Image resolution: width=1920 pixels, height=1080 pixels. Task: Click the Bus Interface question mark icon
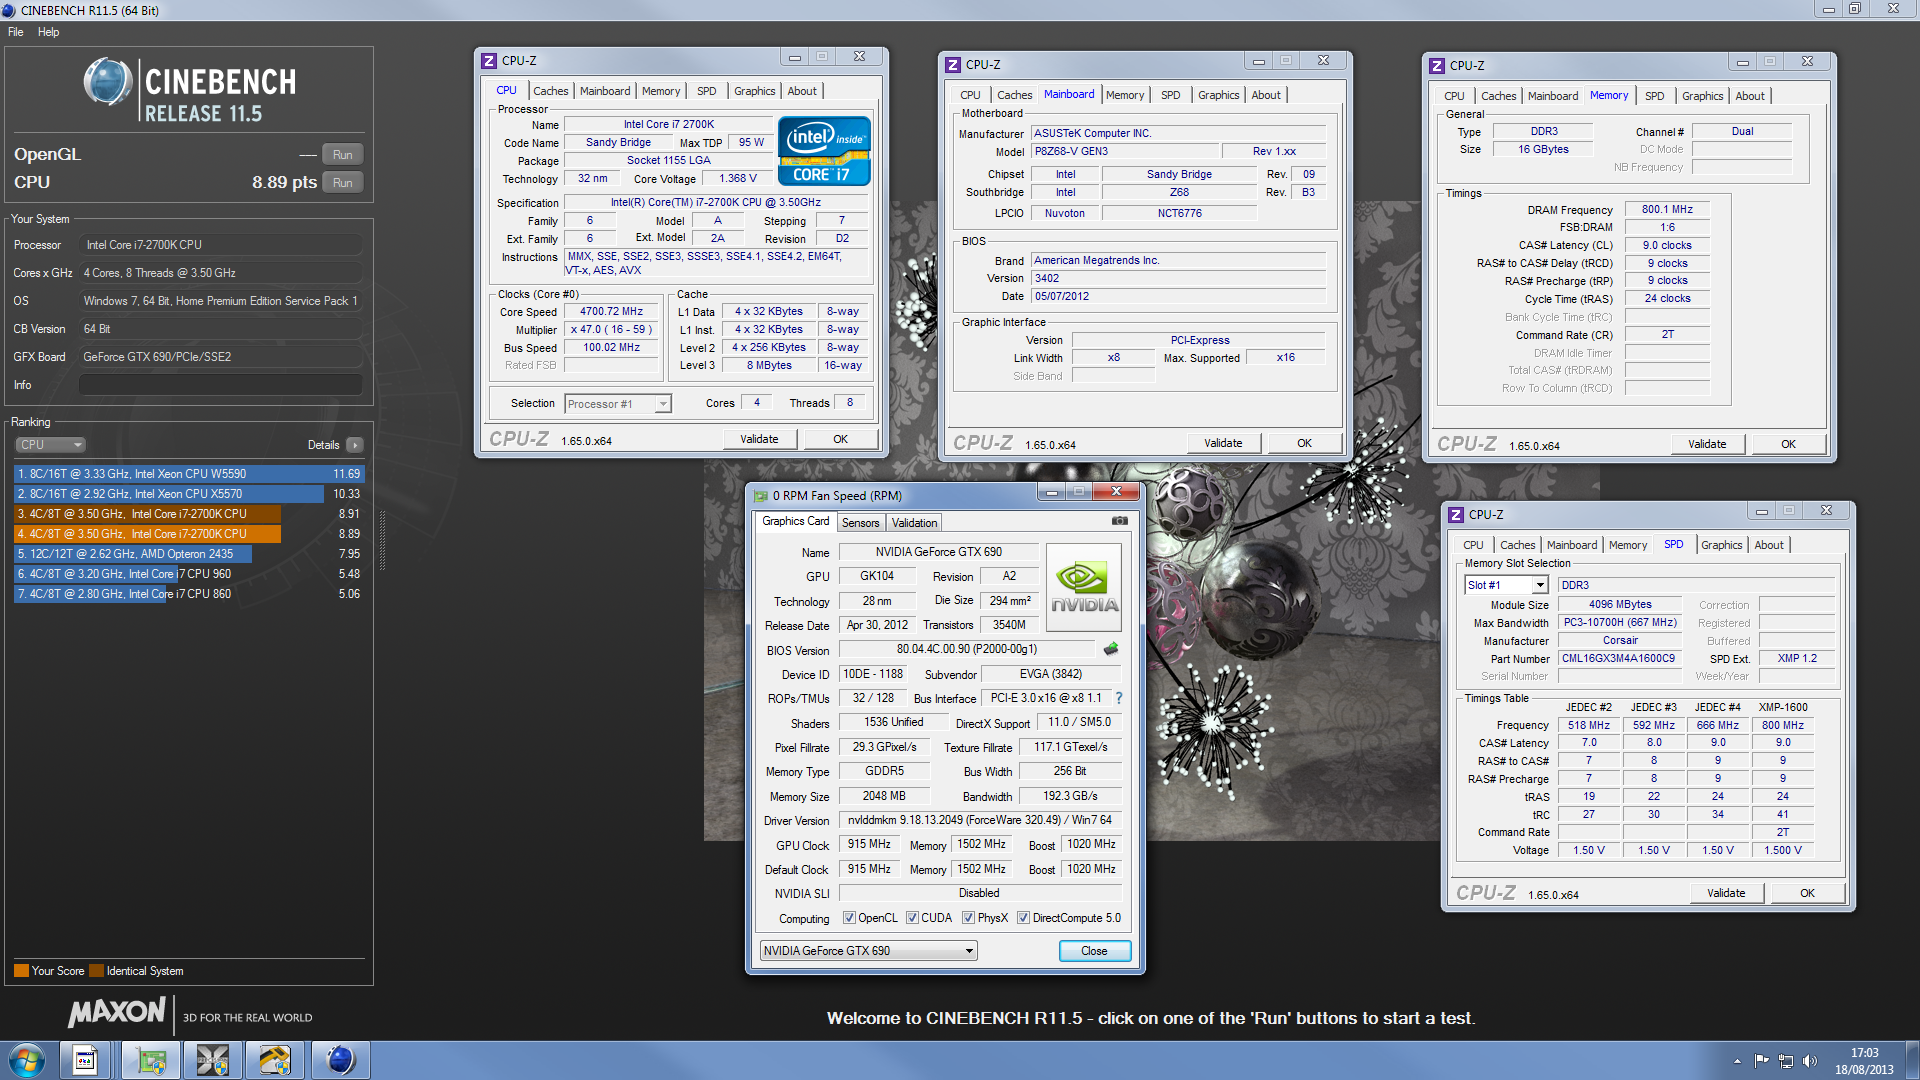point(1119,698)
